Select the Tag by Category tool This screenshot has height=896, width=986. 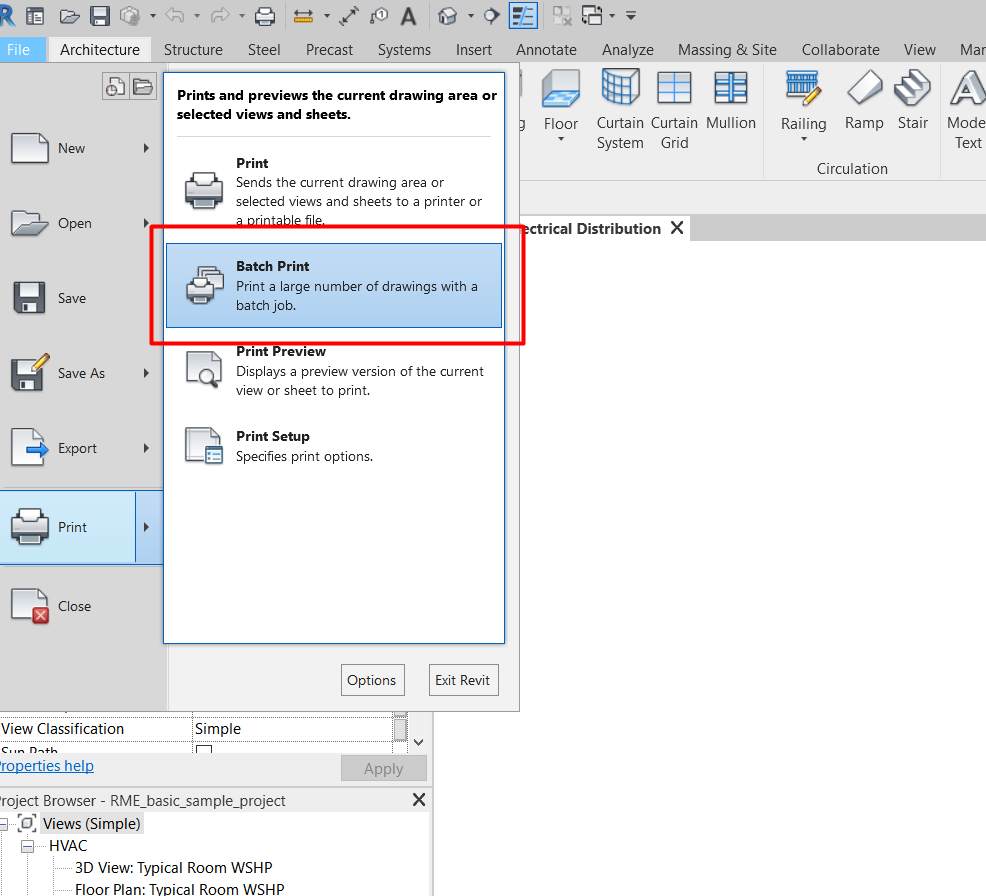pyautogui.click(x=379, y=16)
